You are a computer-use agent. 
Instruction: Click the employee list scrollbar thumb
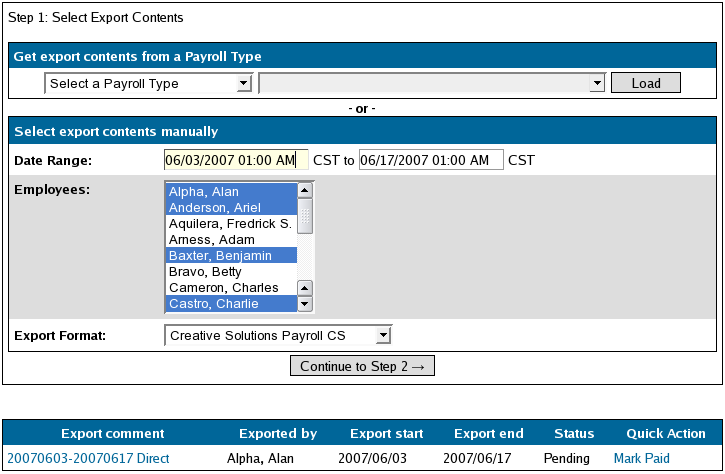click(305, 216)
